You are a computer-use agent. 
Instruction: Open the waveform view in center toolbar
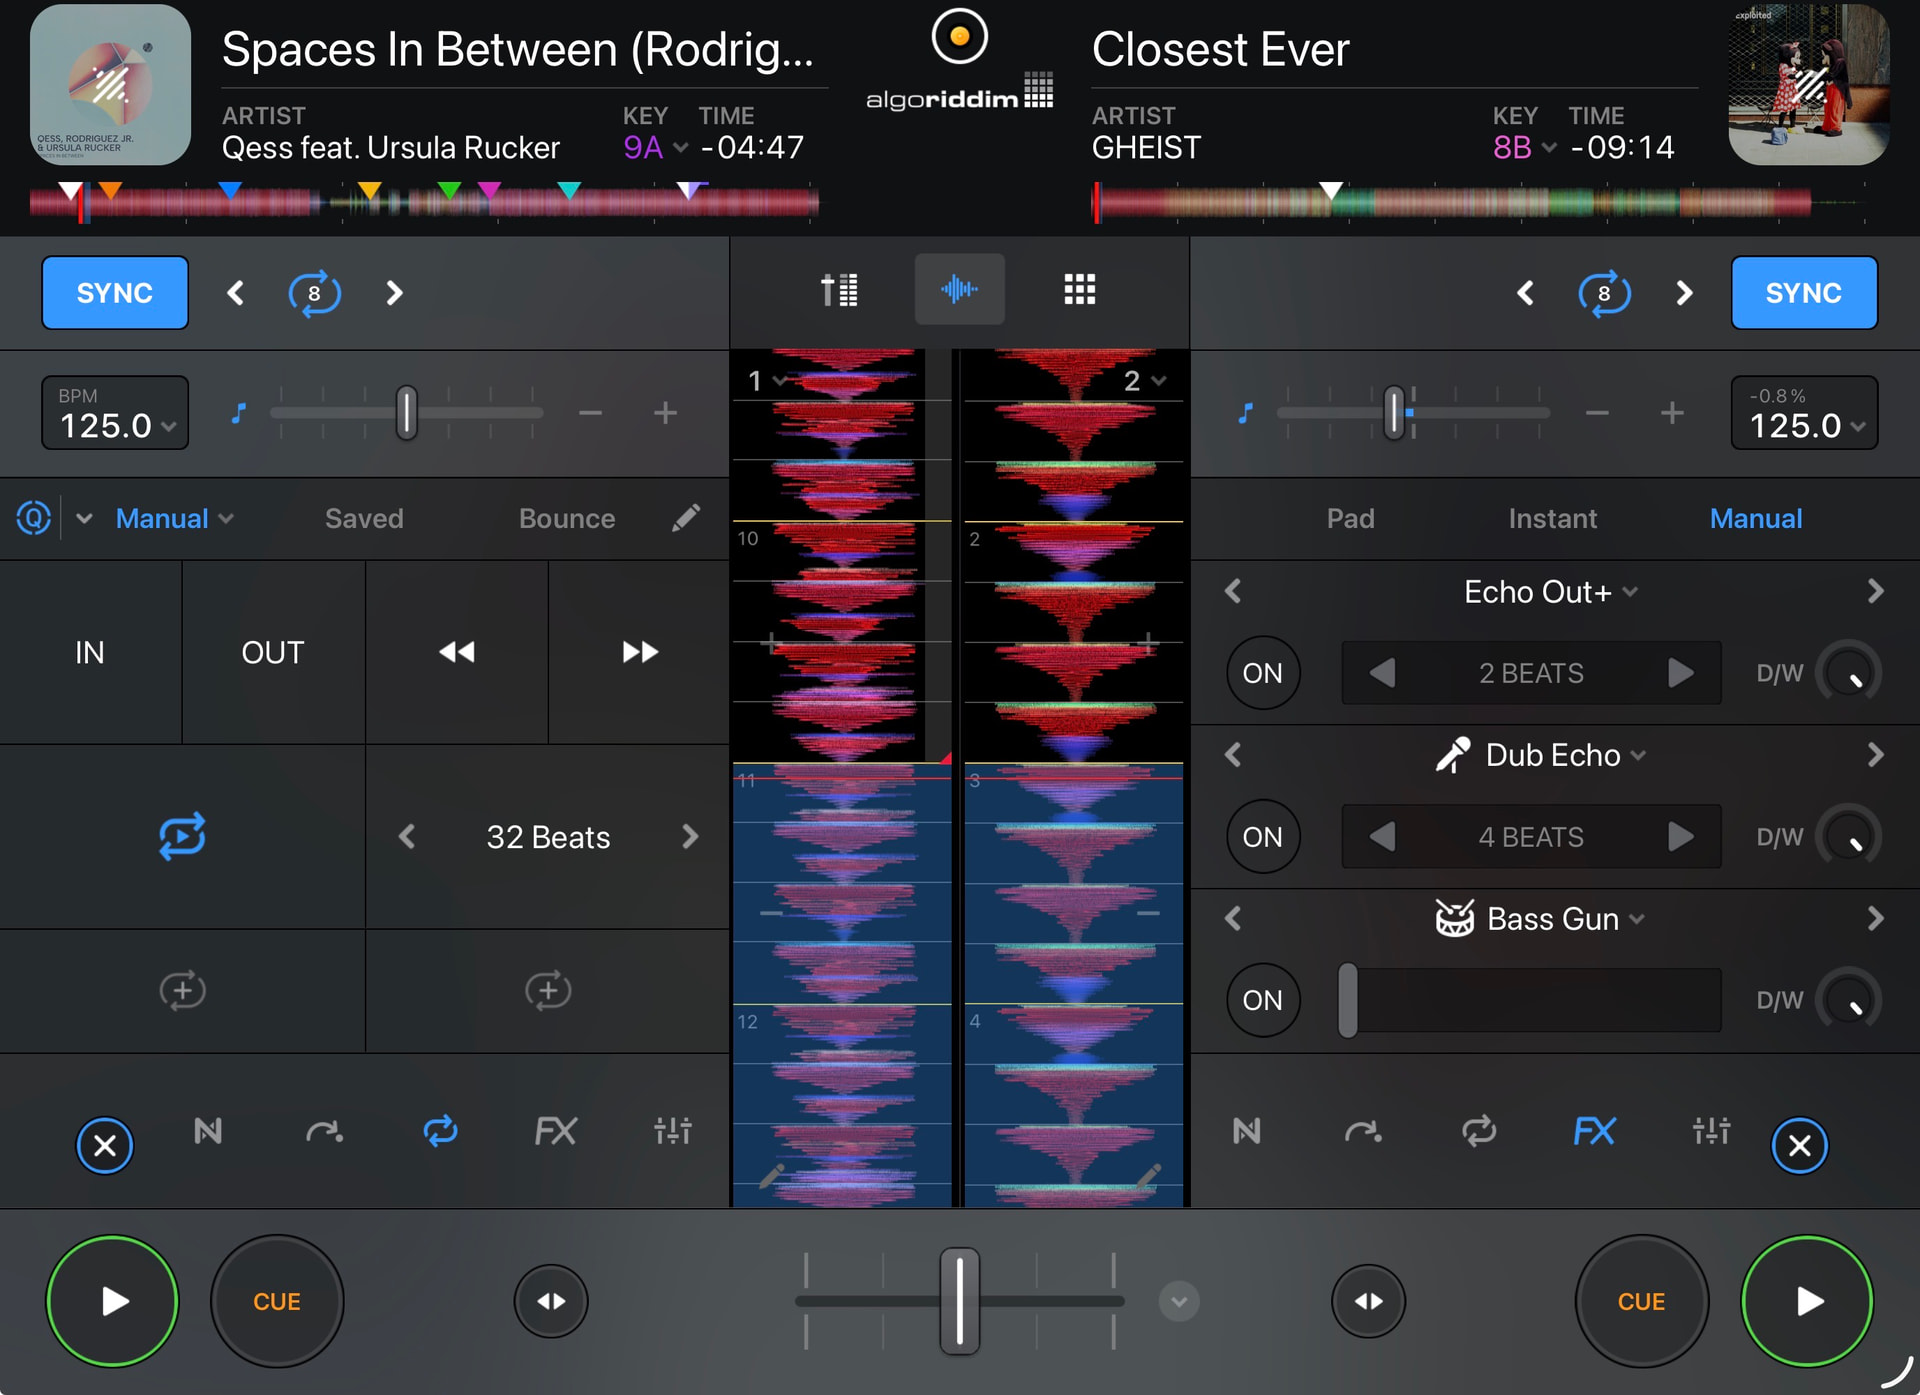(959, 290)
